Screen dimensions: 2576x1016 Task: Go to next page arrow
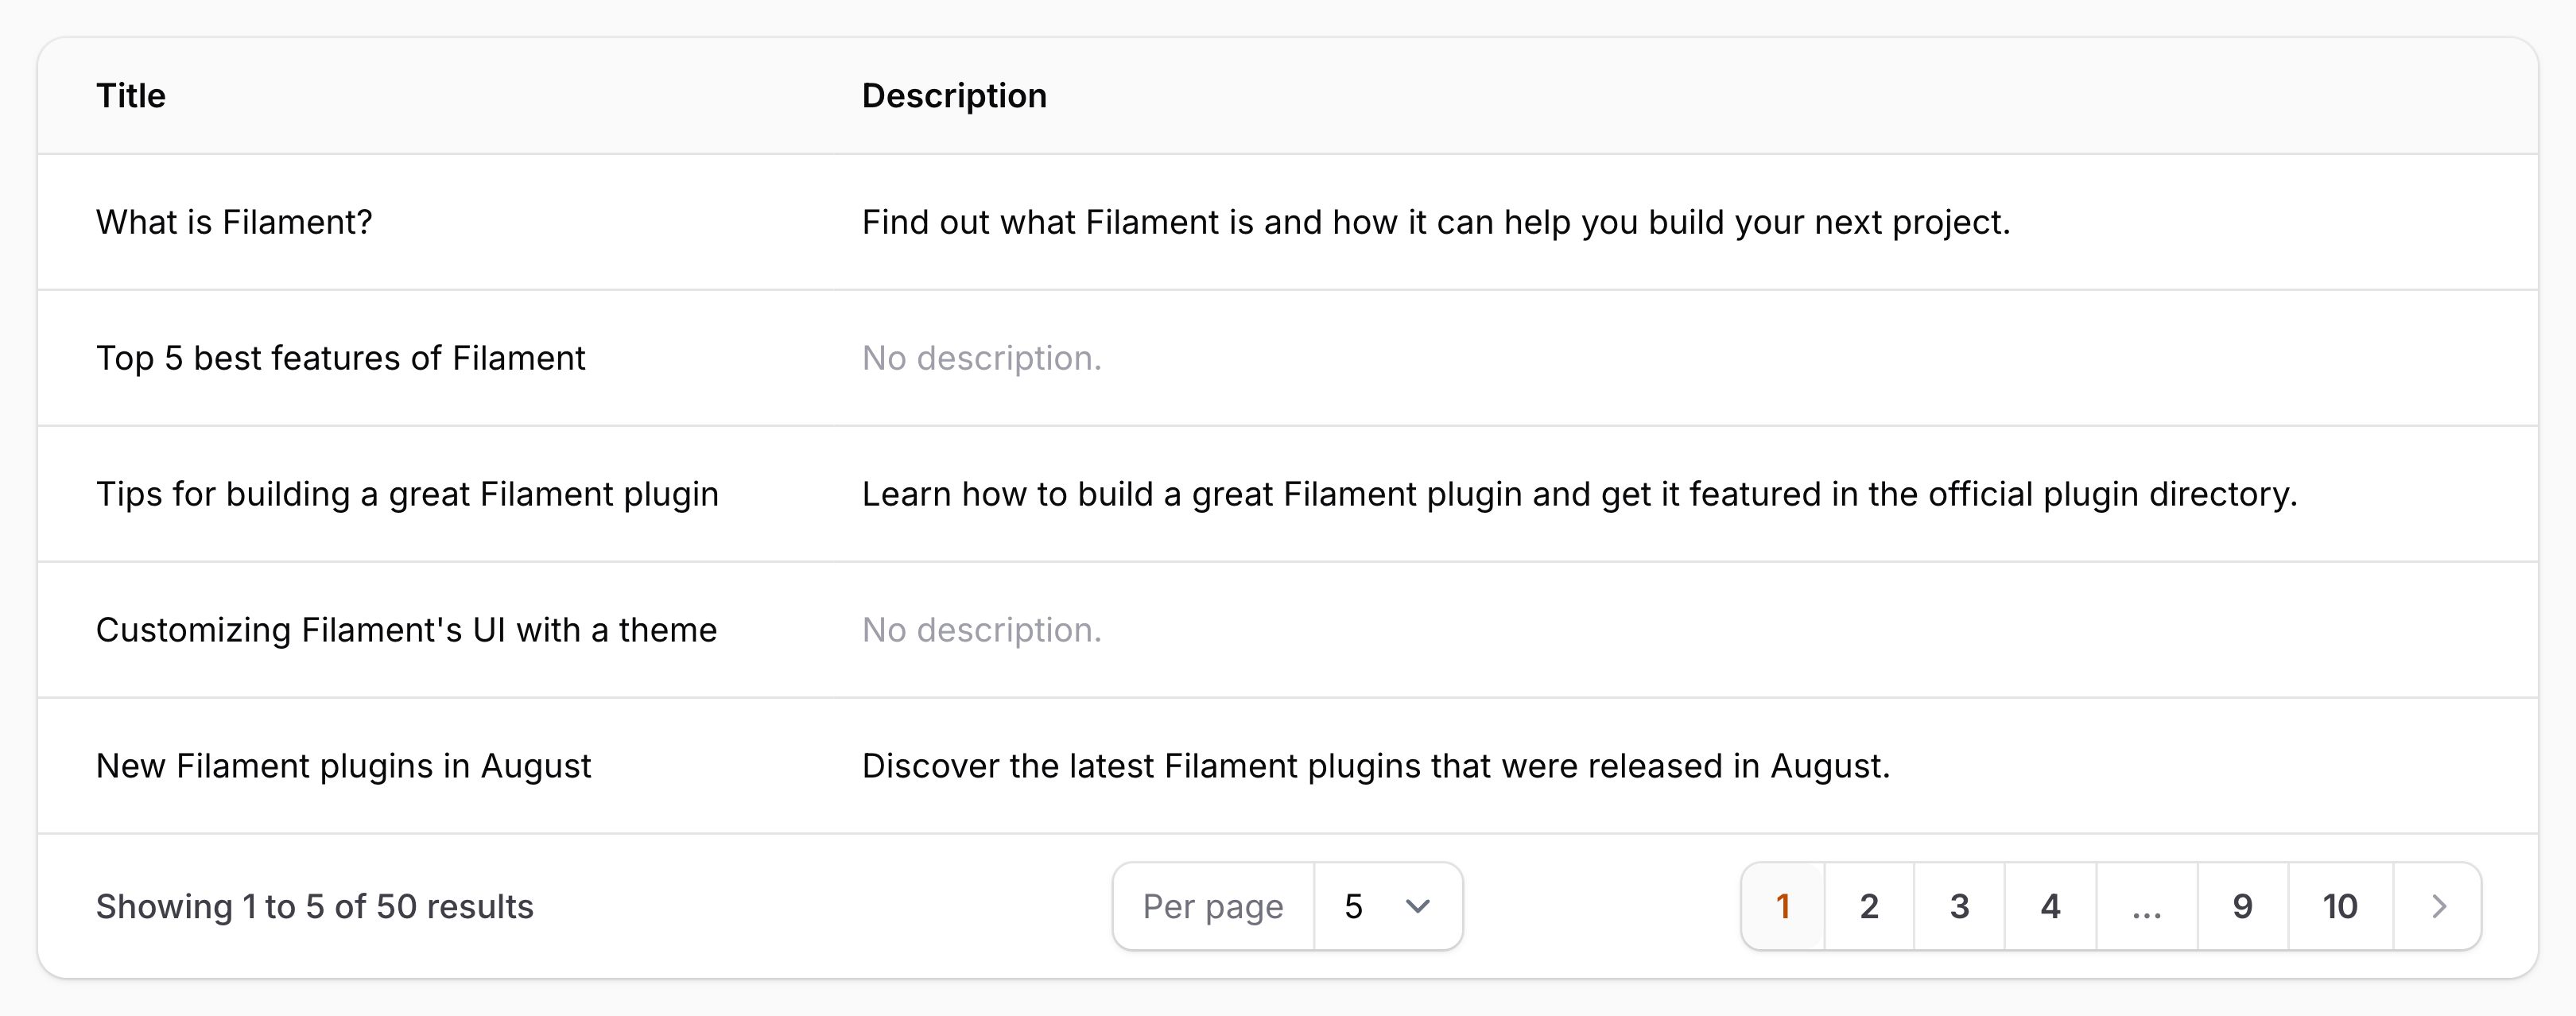coord(2438,906)
